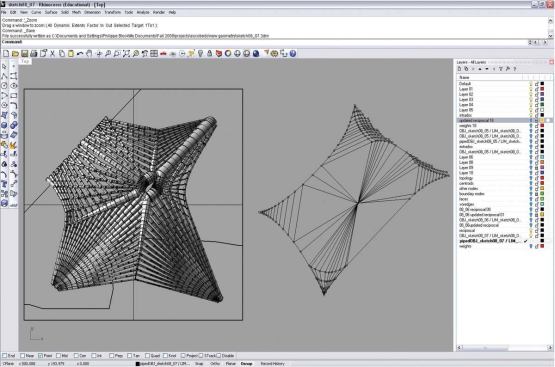
Task: Click the Copy icon in toolbar
Action: click(x=62, y=54)
